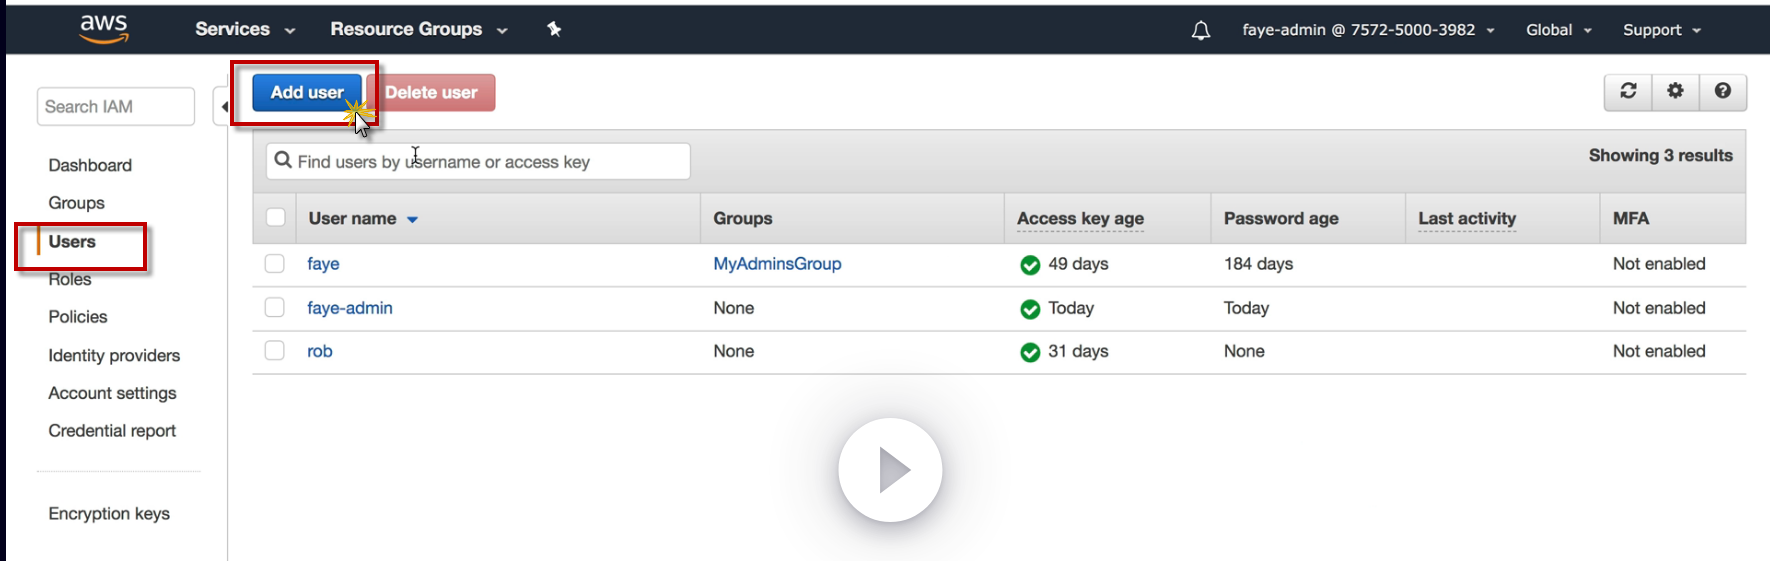Sort by User name column arrow
Screen dimensions: 1770x561
pyautogui.click(x=412, y=219)
